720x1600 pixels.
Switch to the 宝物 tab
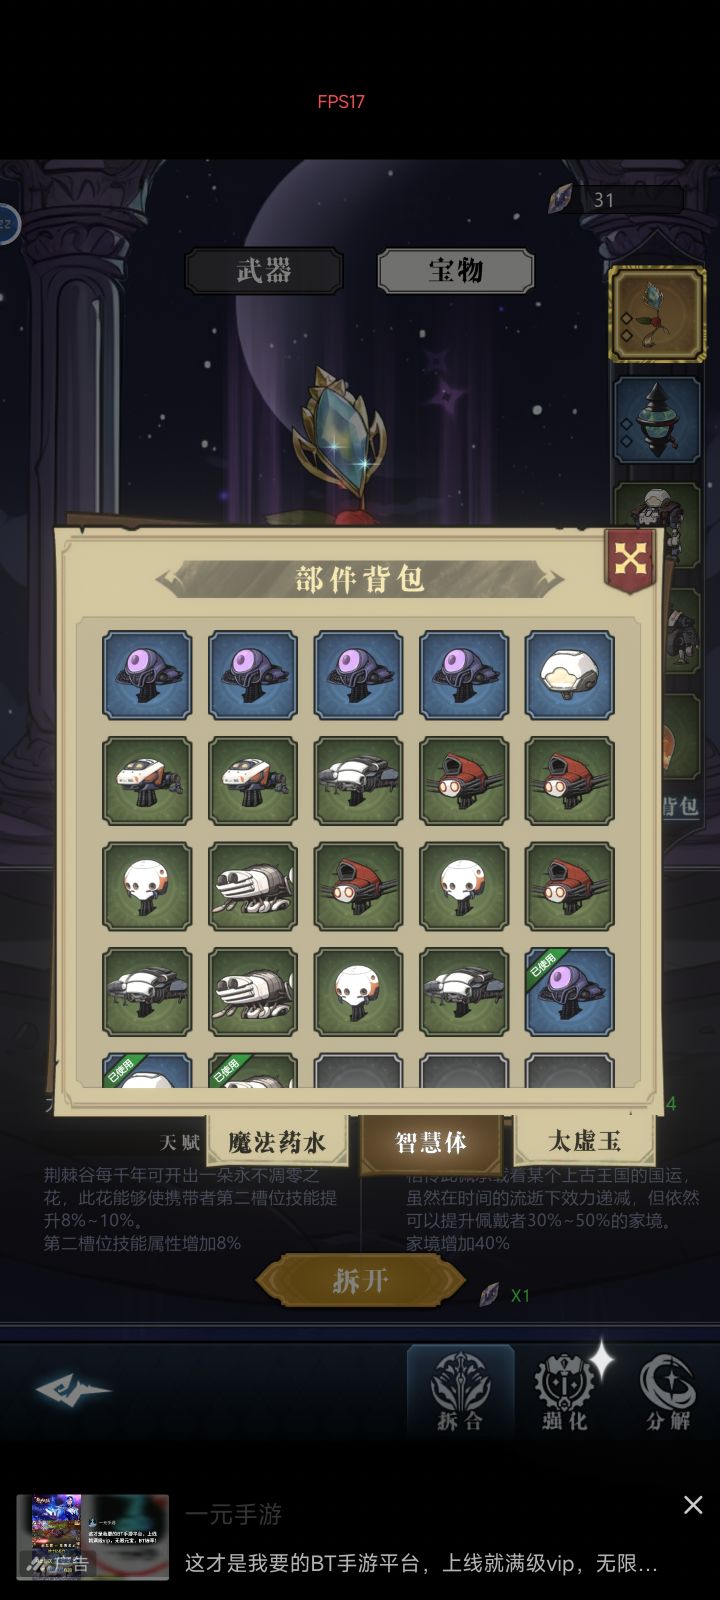pos(456,270)
